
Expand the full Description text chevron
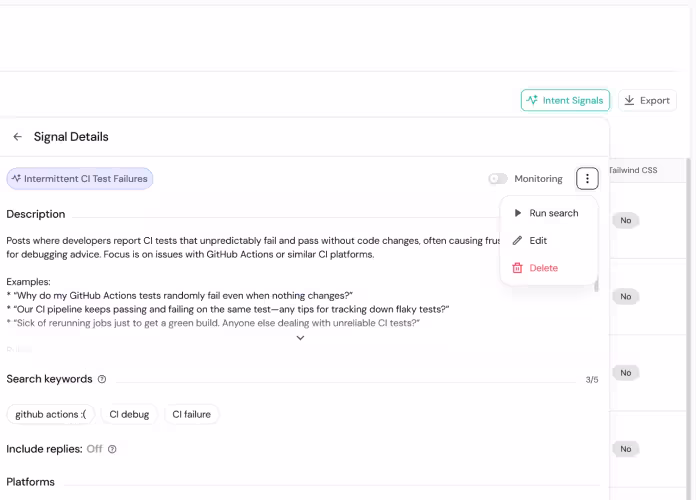(x=300, y=338)
